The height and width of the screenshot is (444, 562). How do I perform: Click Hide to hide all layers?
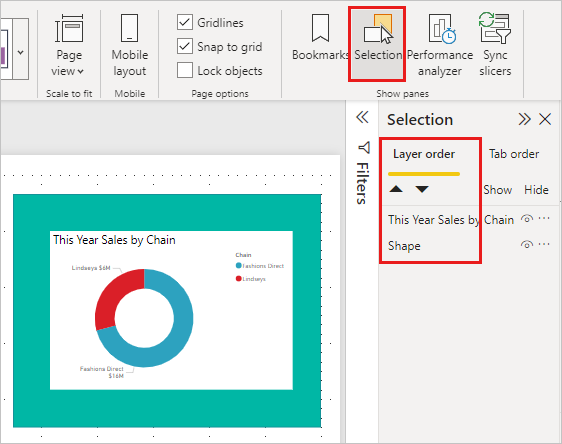coord(536,190)
